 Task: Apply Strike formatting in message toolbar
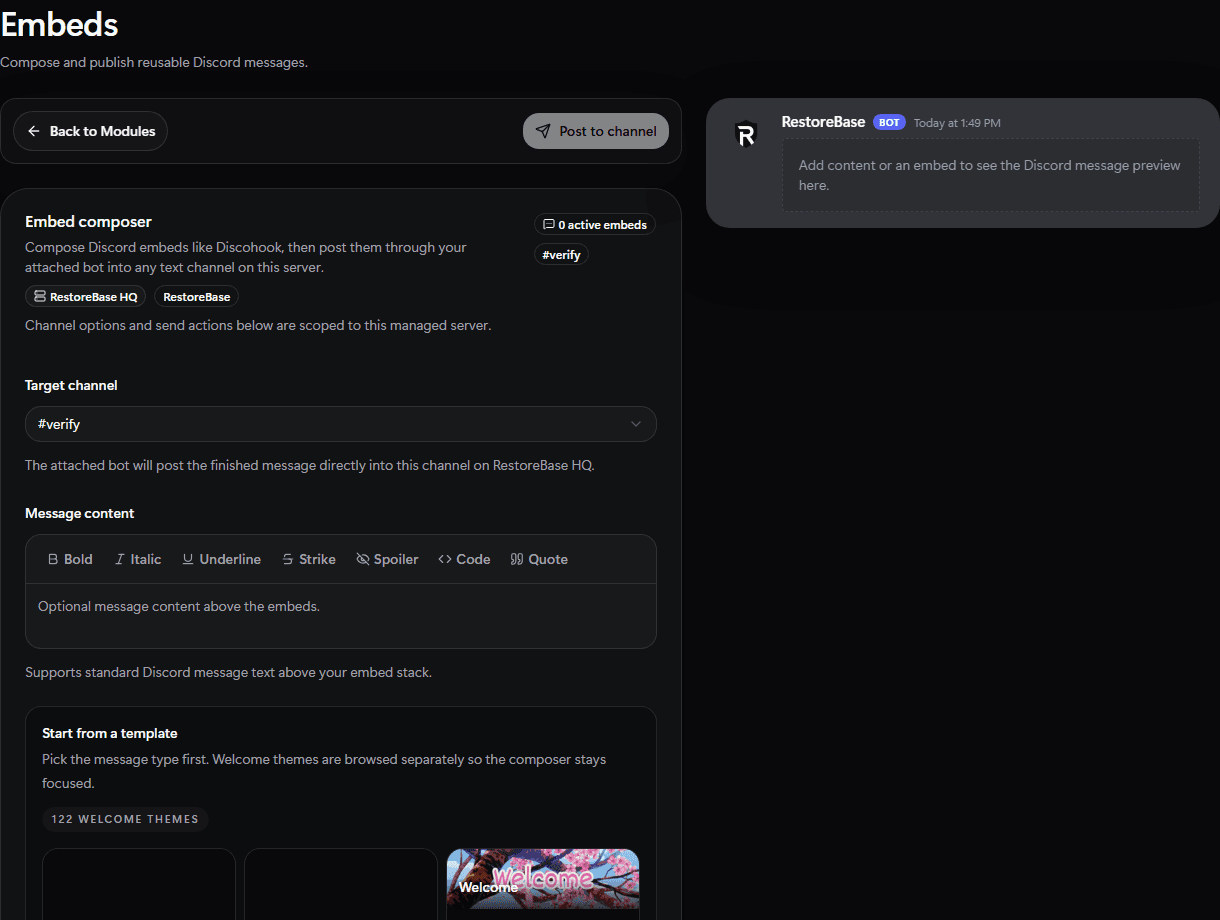[309, 559]
